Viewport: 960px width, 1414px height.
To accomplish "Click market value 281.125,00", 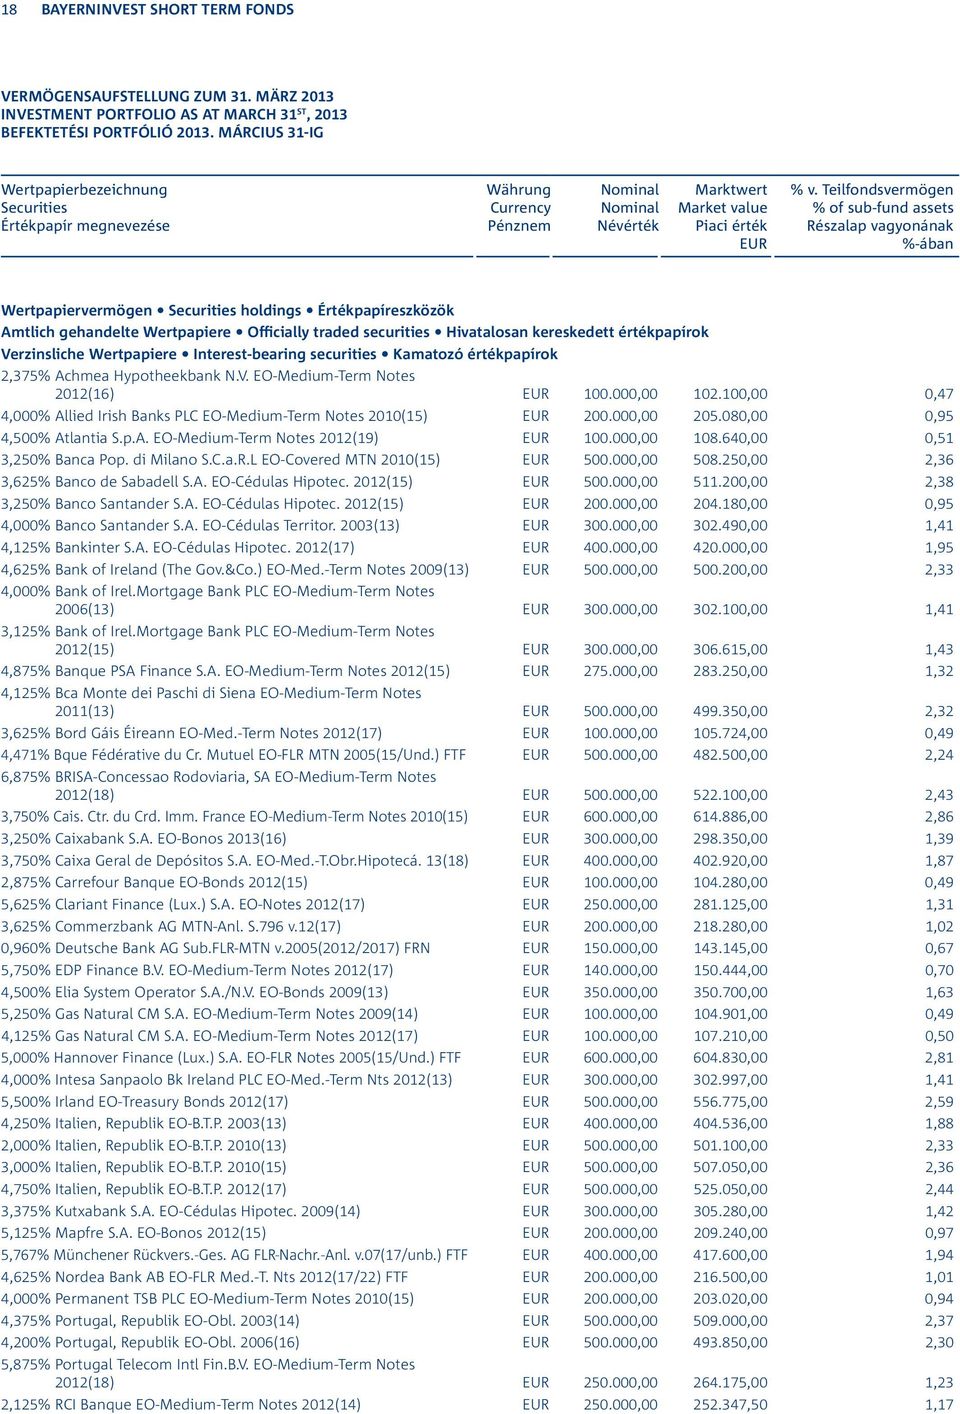I will pos(730,905).
